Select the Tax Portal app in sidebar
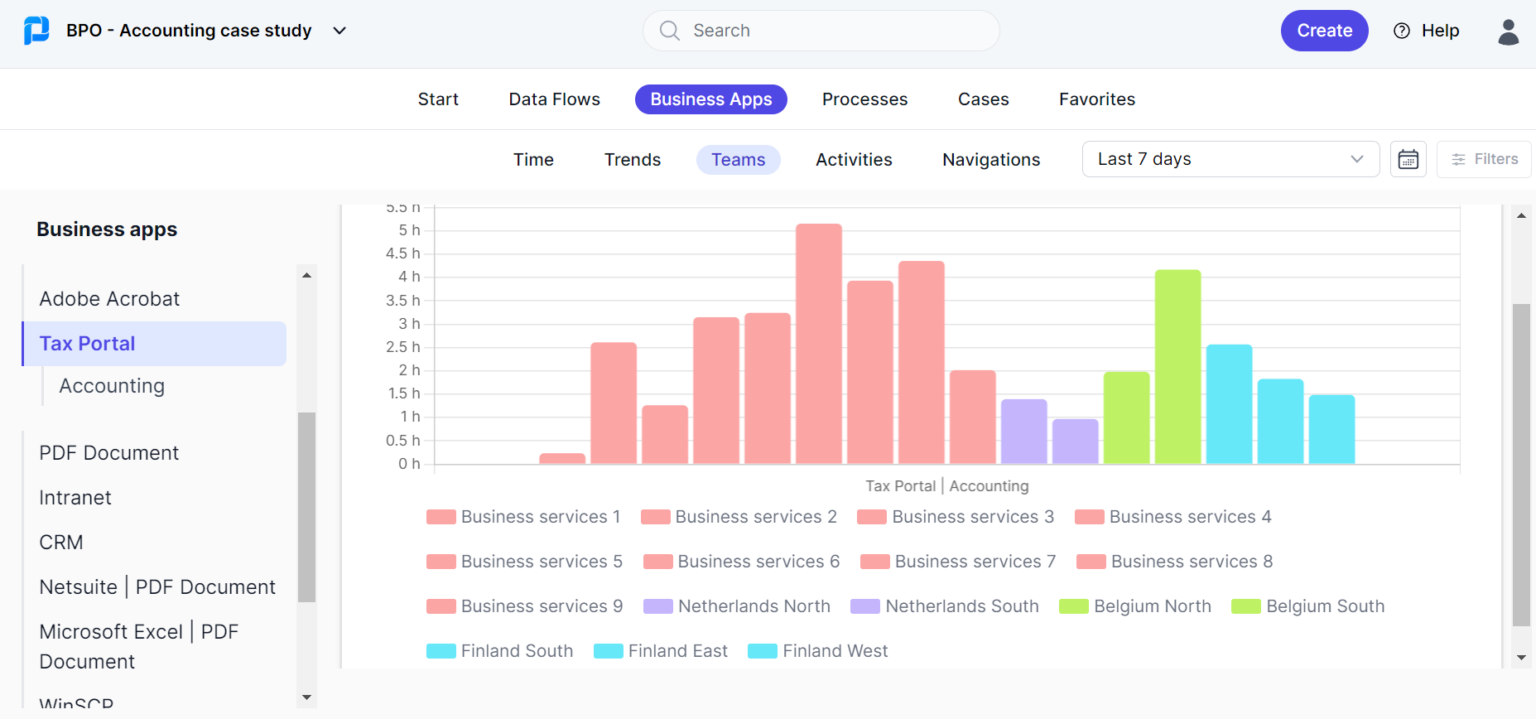This screenshot has height=719, width=1536. [x=87, y=343]
